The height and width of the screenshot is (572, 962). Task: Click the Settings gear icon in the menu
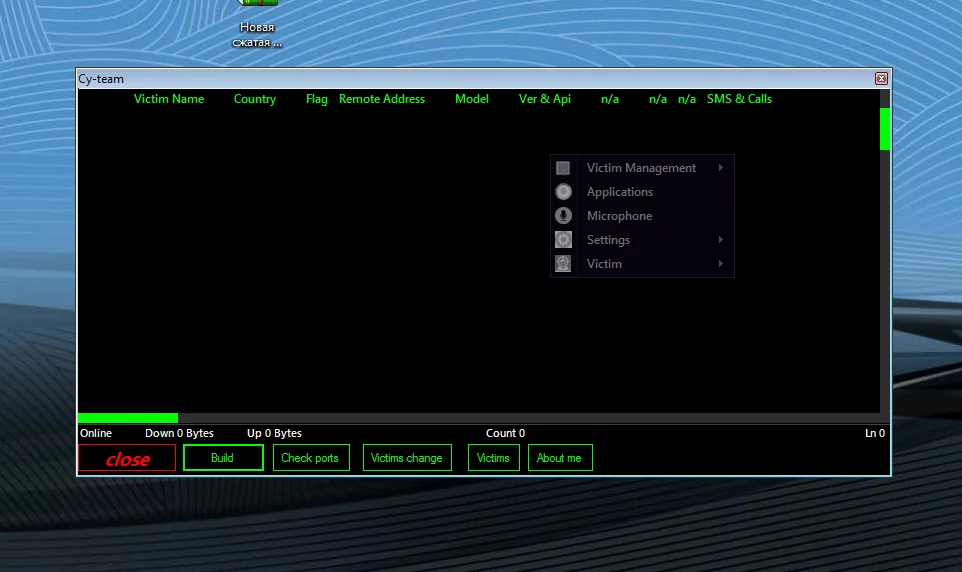coord(563,240)
